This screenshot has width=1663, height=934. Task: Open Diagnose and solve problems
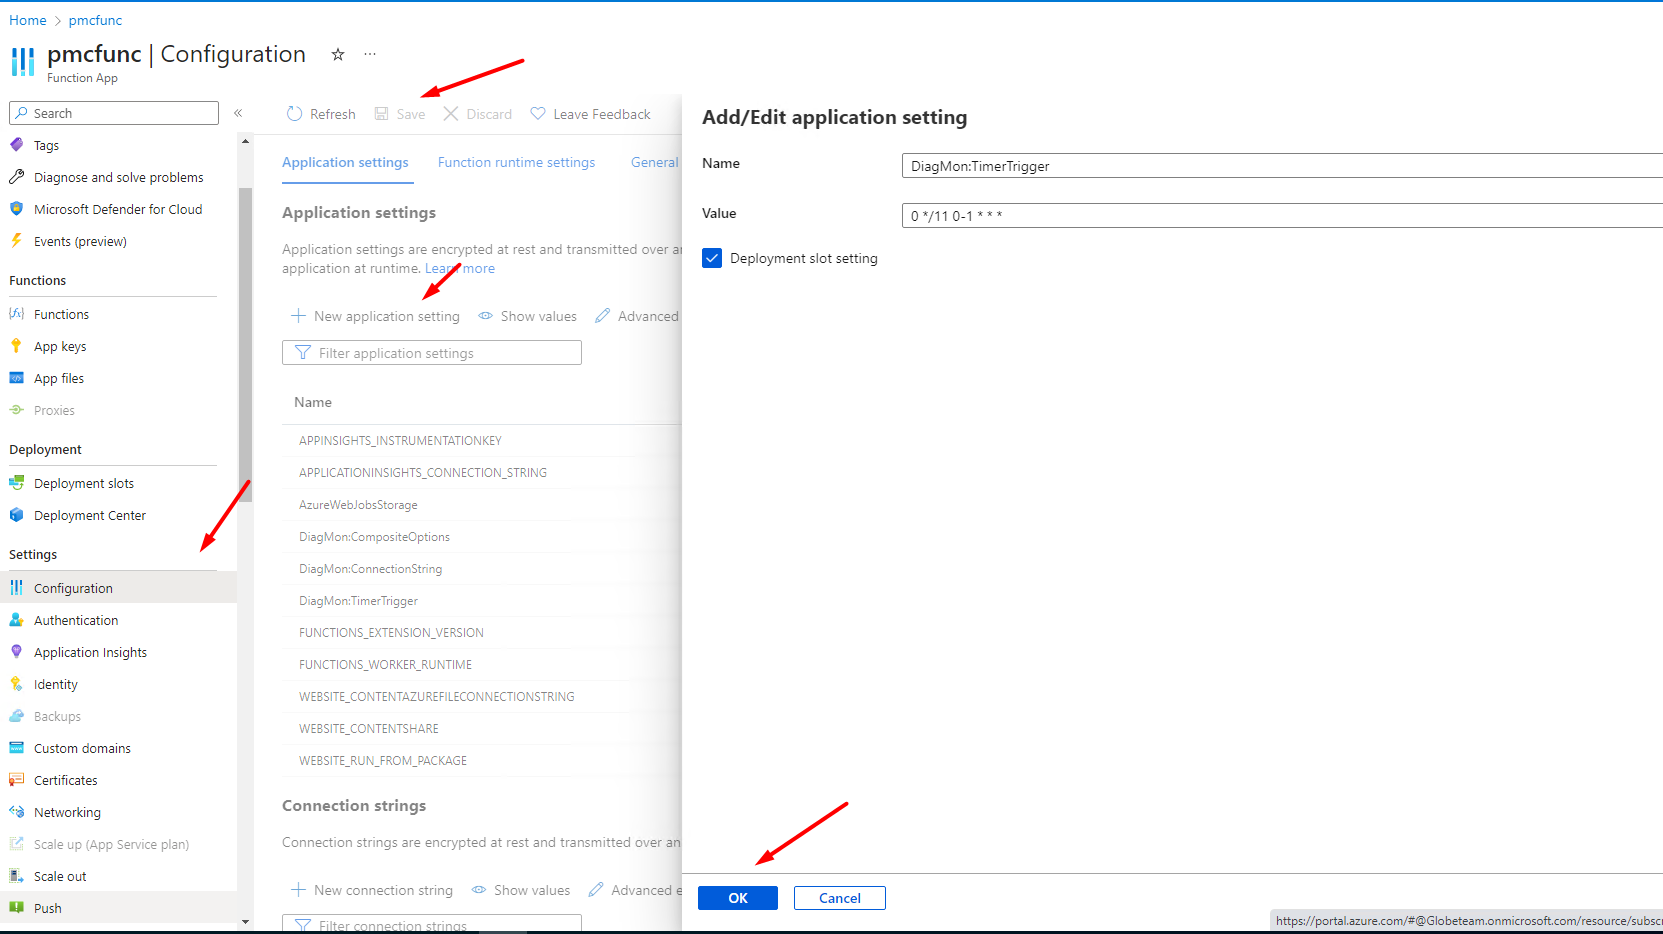click(118, 177)
